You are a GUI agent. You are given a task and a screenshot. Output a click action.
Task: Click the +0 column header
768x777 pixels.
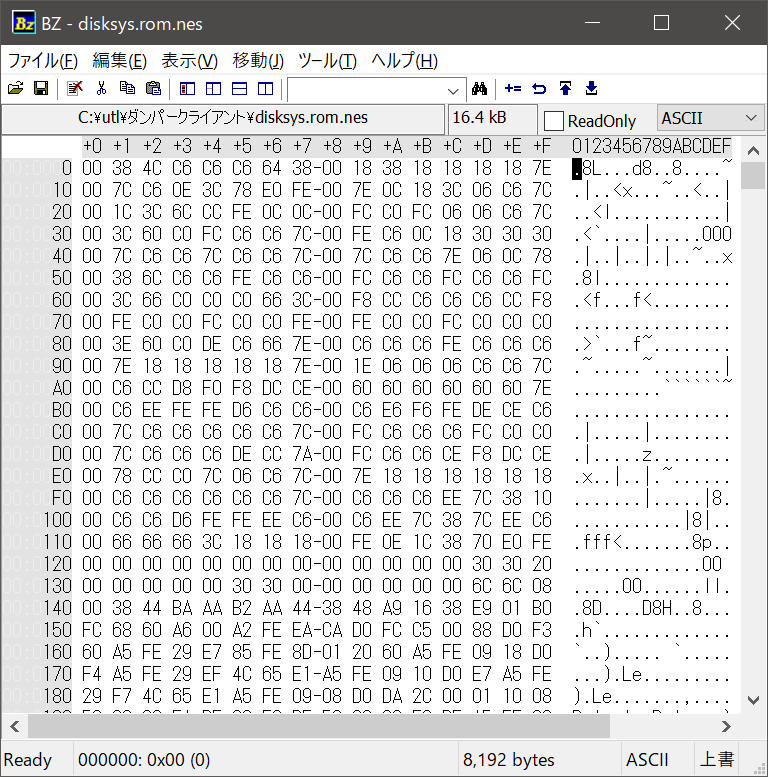92,146
